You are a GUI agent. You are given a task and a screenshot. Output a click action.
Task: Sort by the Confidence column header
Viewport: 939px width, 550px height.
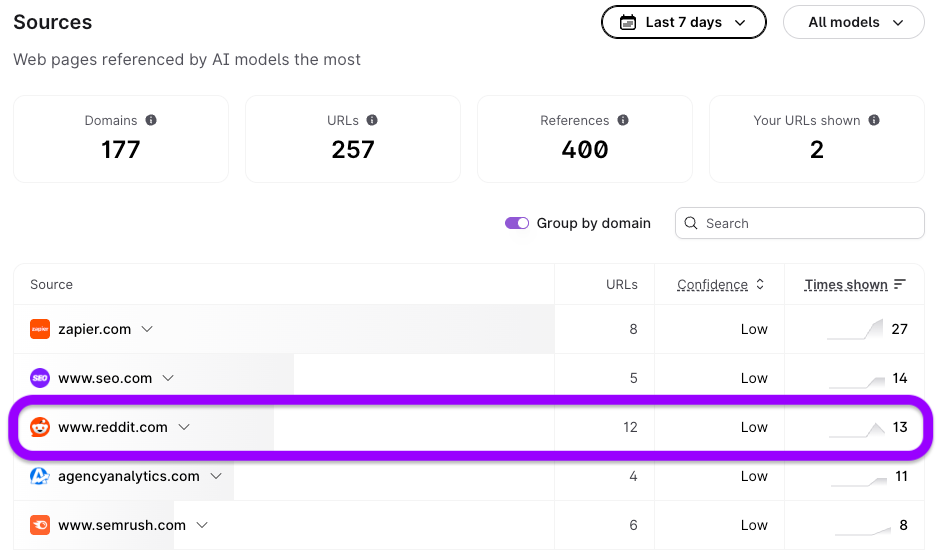coord(720,285)
